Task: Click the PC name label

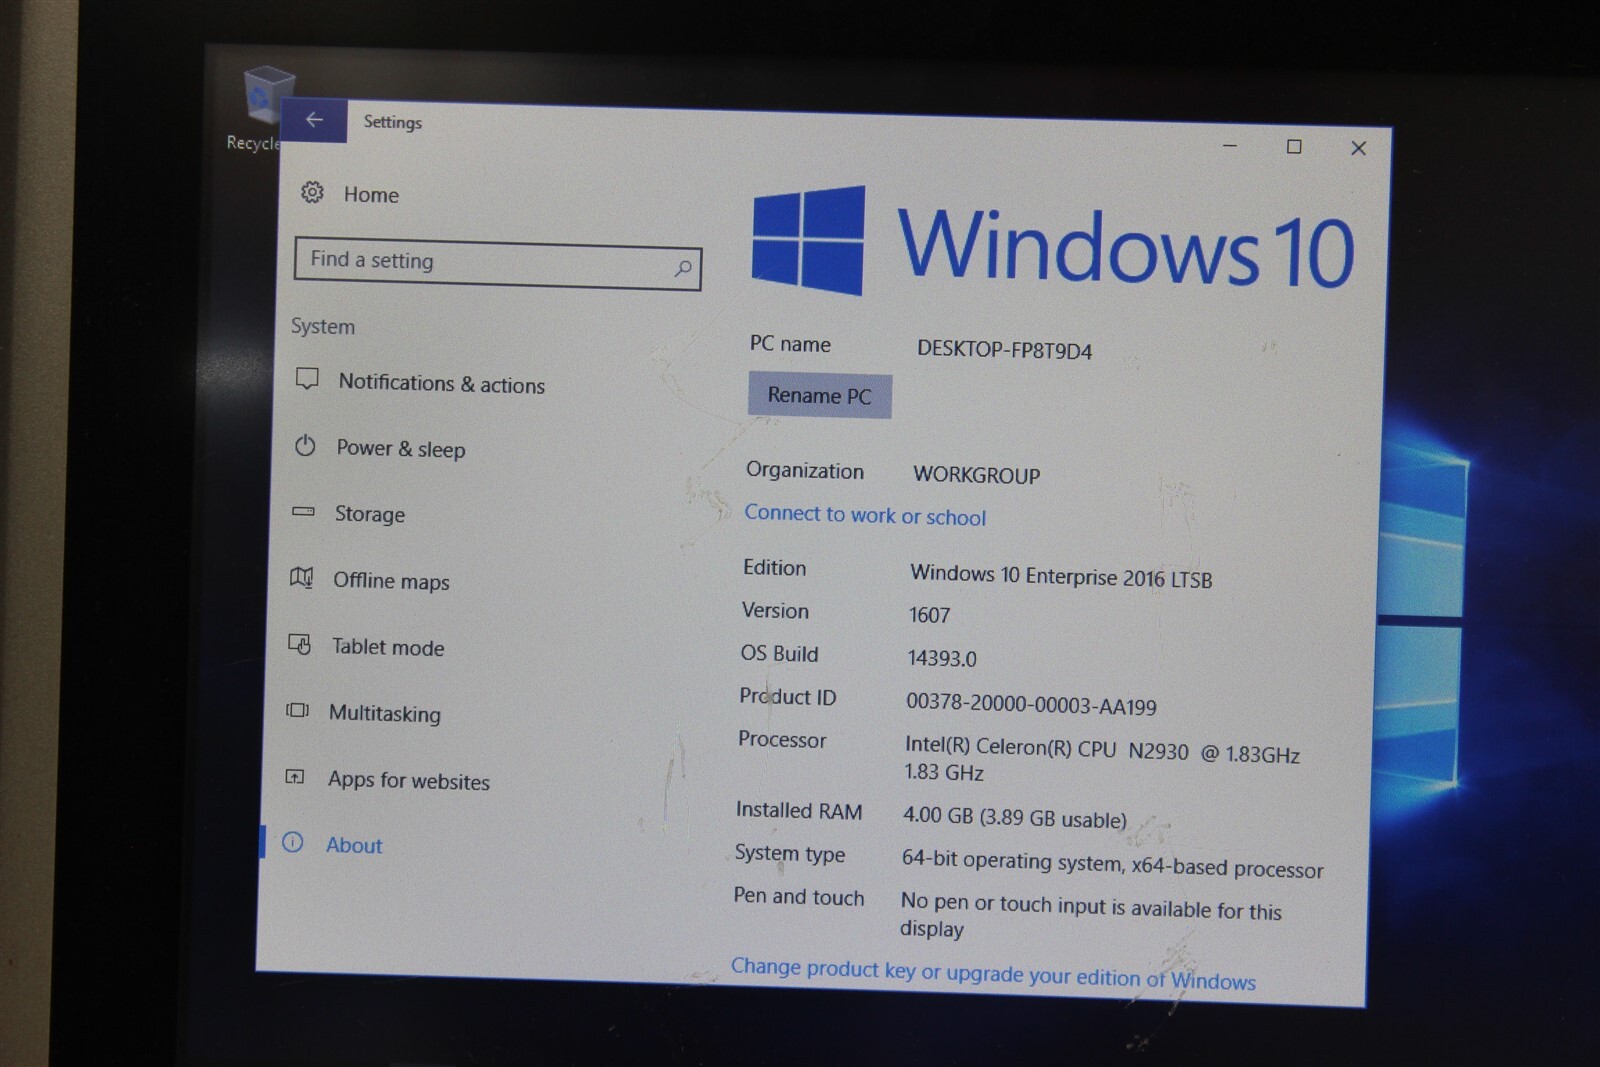Action: [x=790, y=344]
